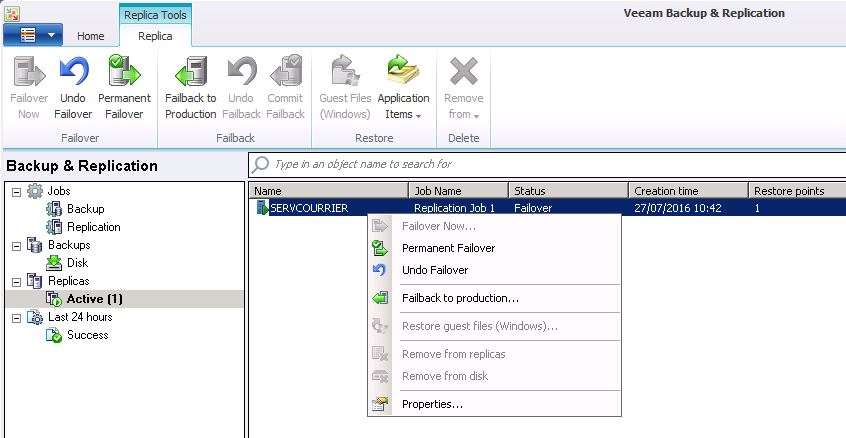
Task: Select the SERVCOURRIER replica row
Action: 547,208
